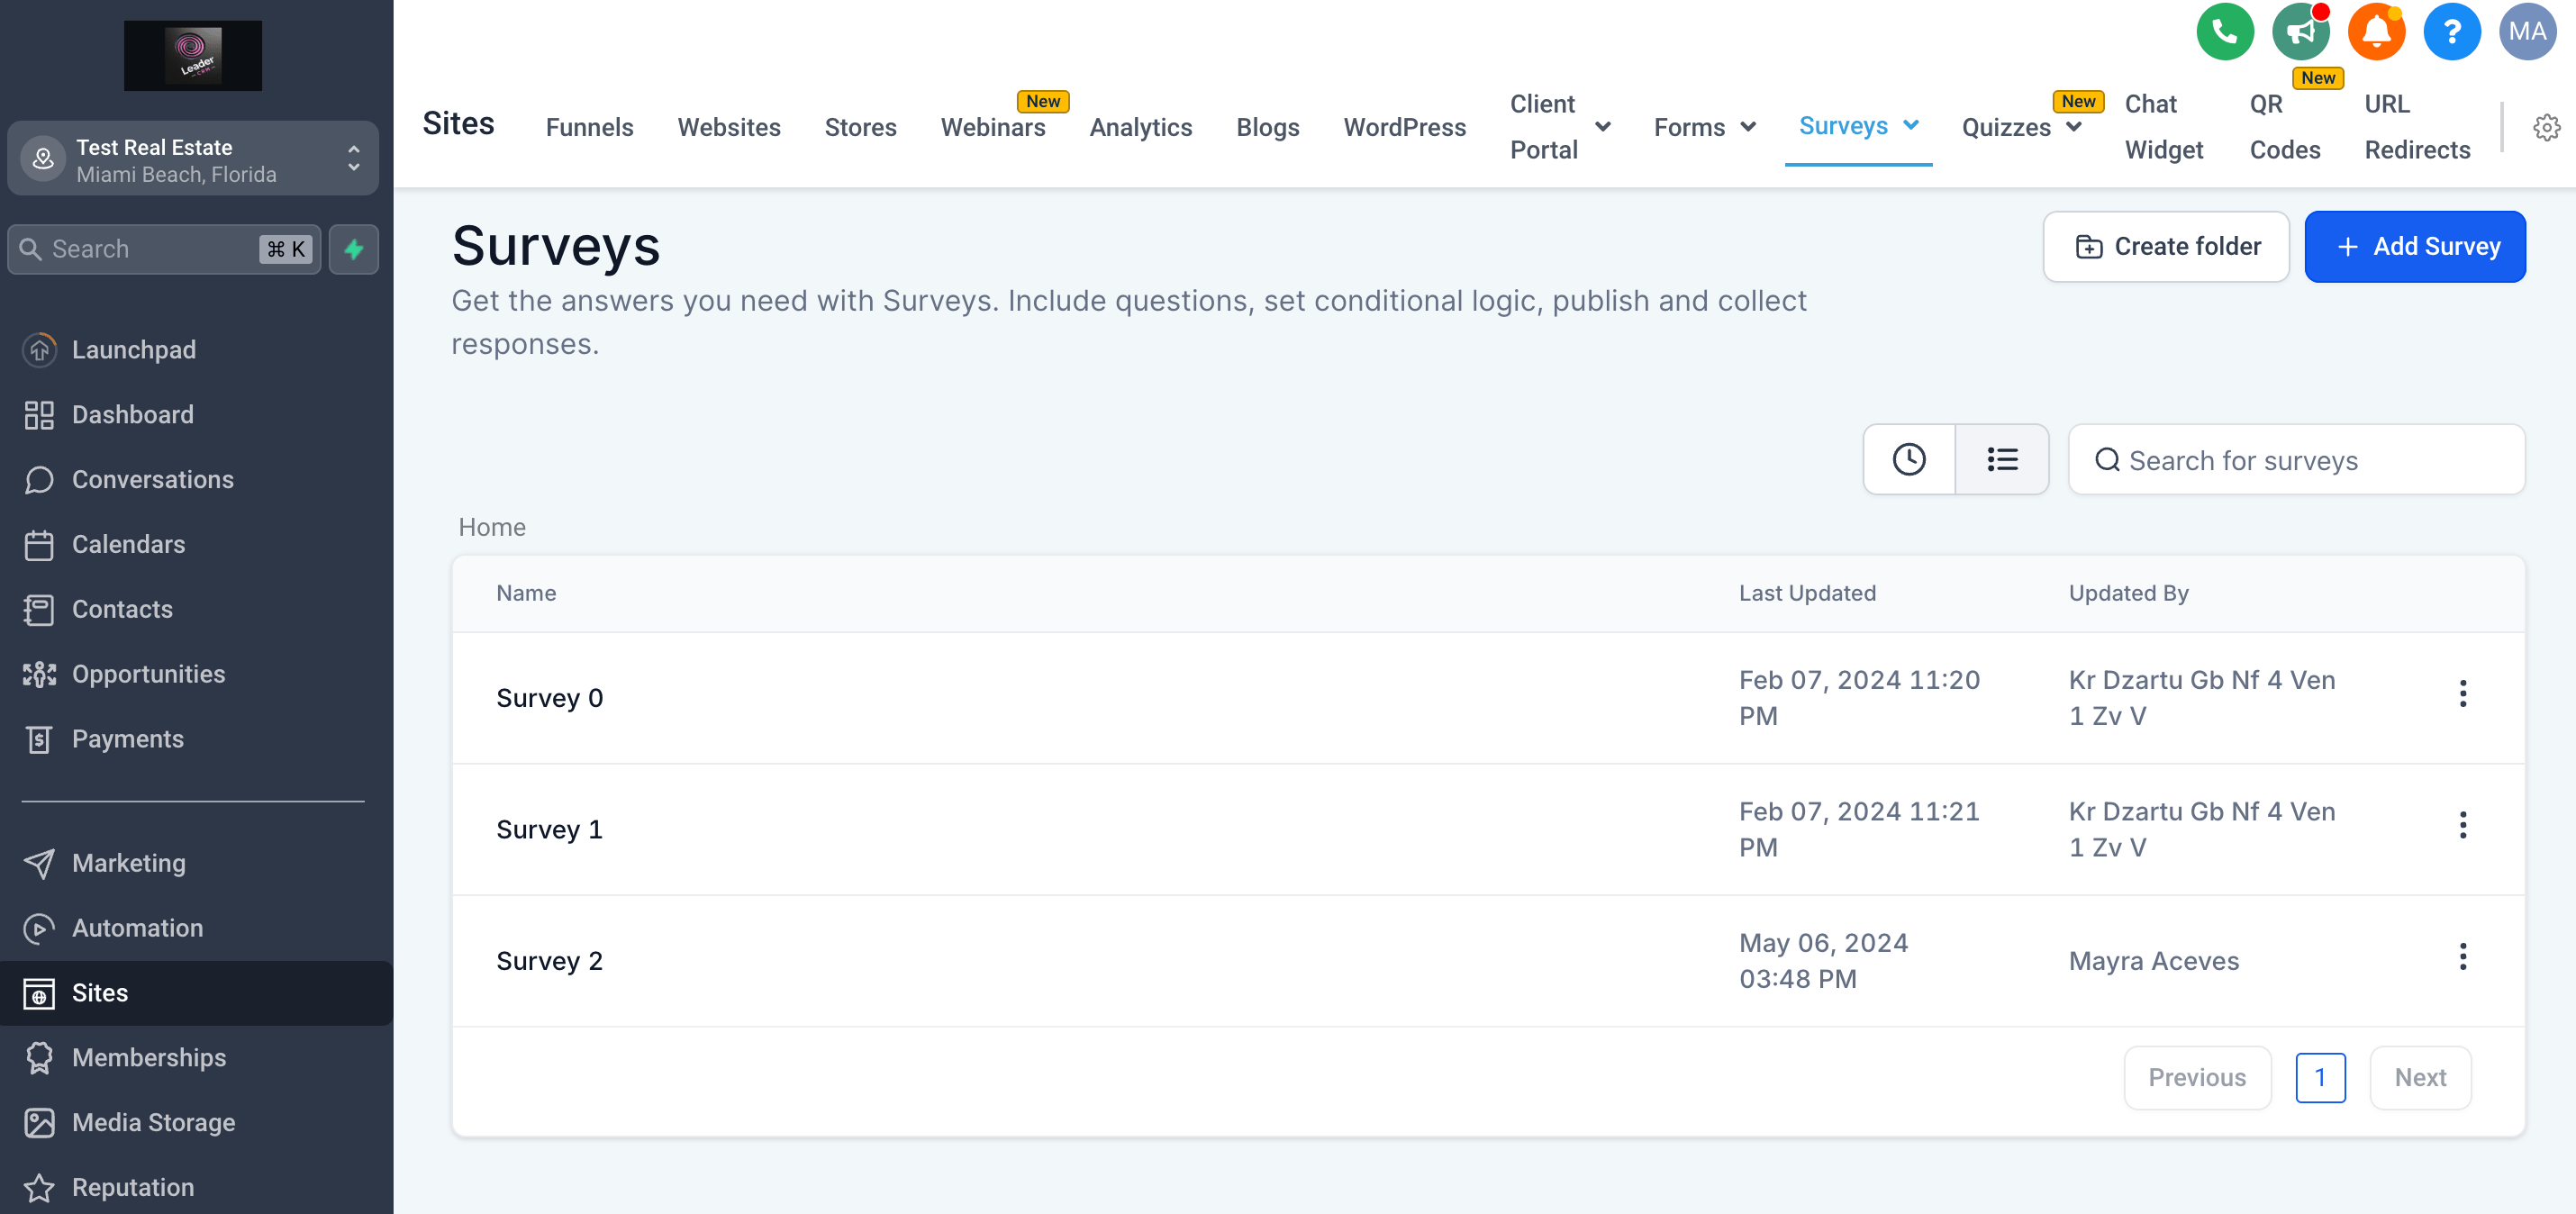Expand the Test Real Estate account switcher

coord(193,159)
